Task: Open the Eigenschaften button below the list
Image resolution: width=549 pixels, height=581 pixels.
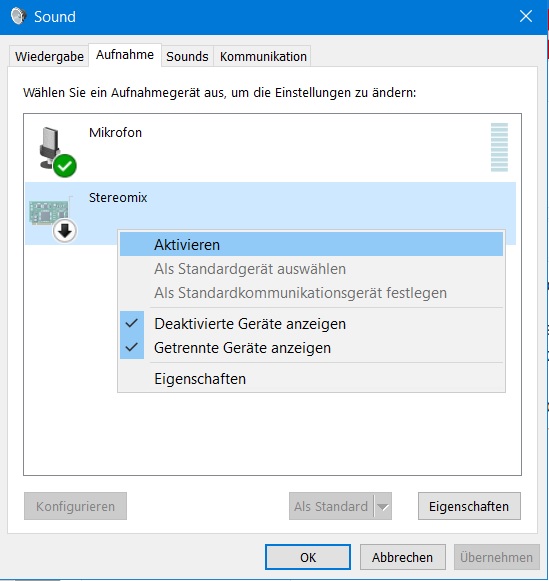Action: (469, 506)
